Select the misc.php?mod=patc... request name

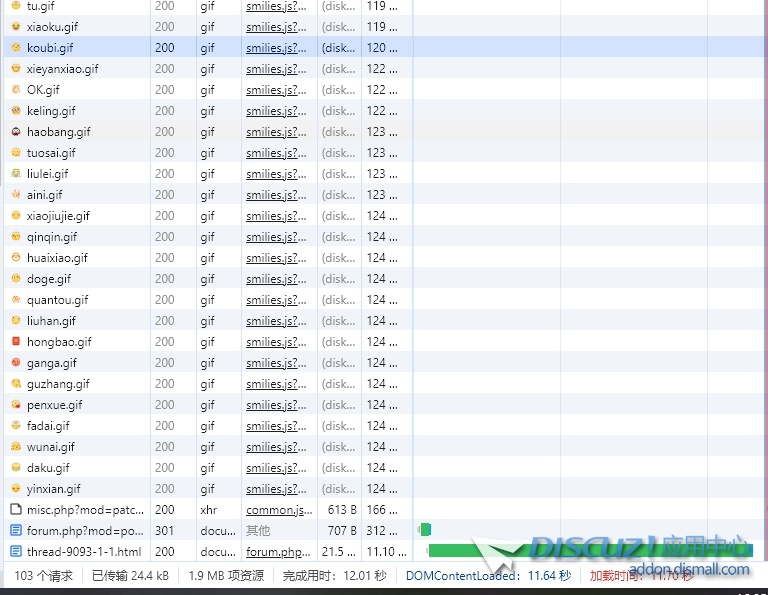pos(86,510)
